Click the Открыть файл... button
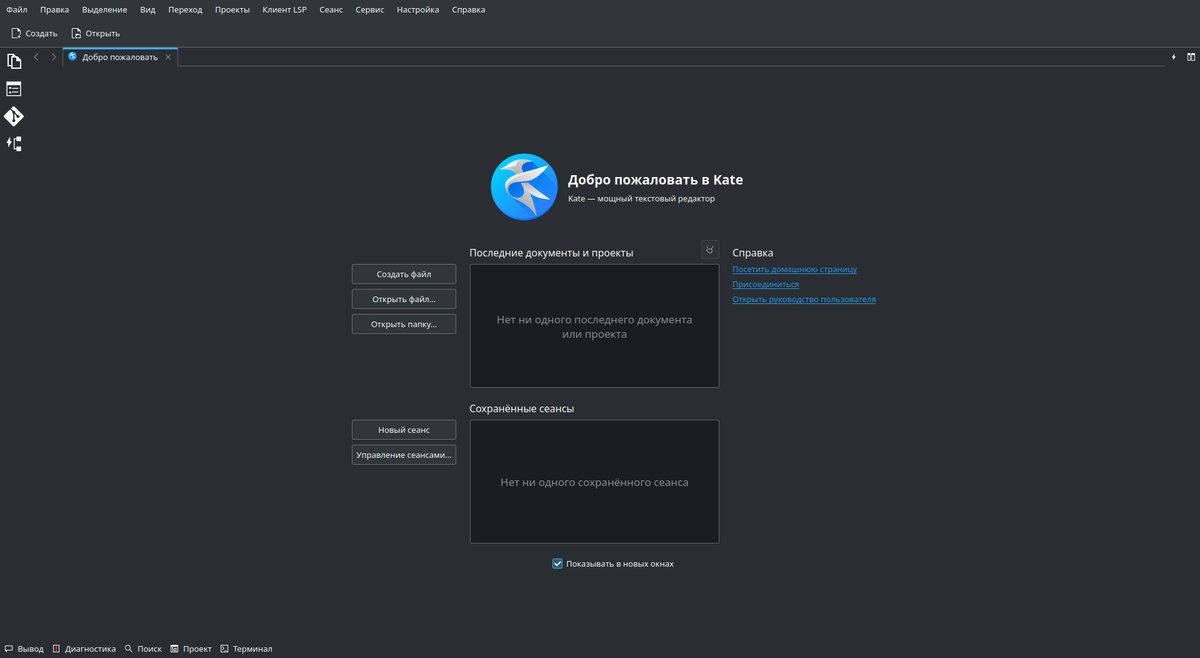The image size is (1200, 658). pyautogui.click(x=404, y=299)
